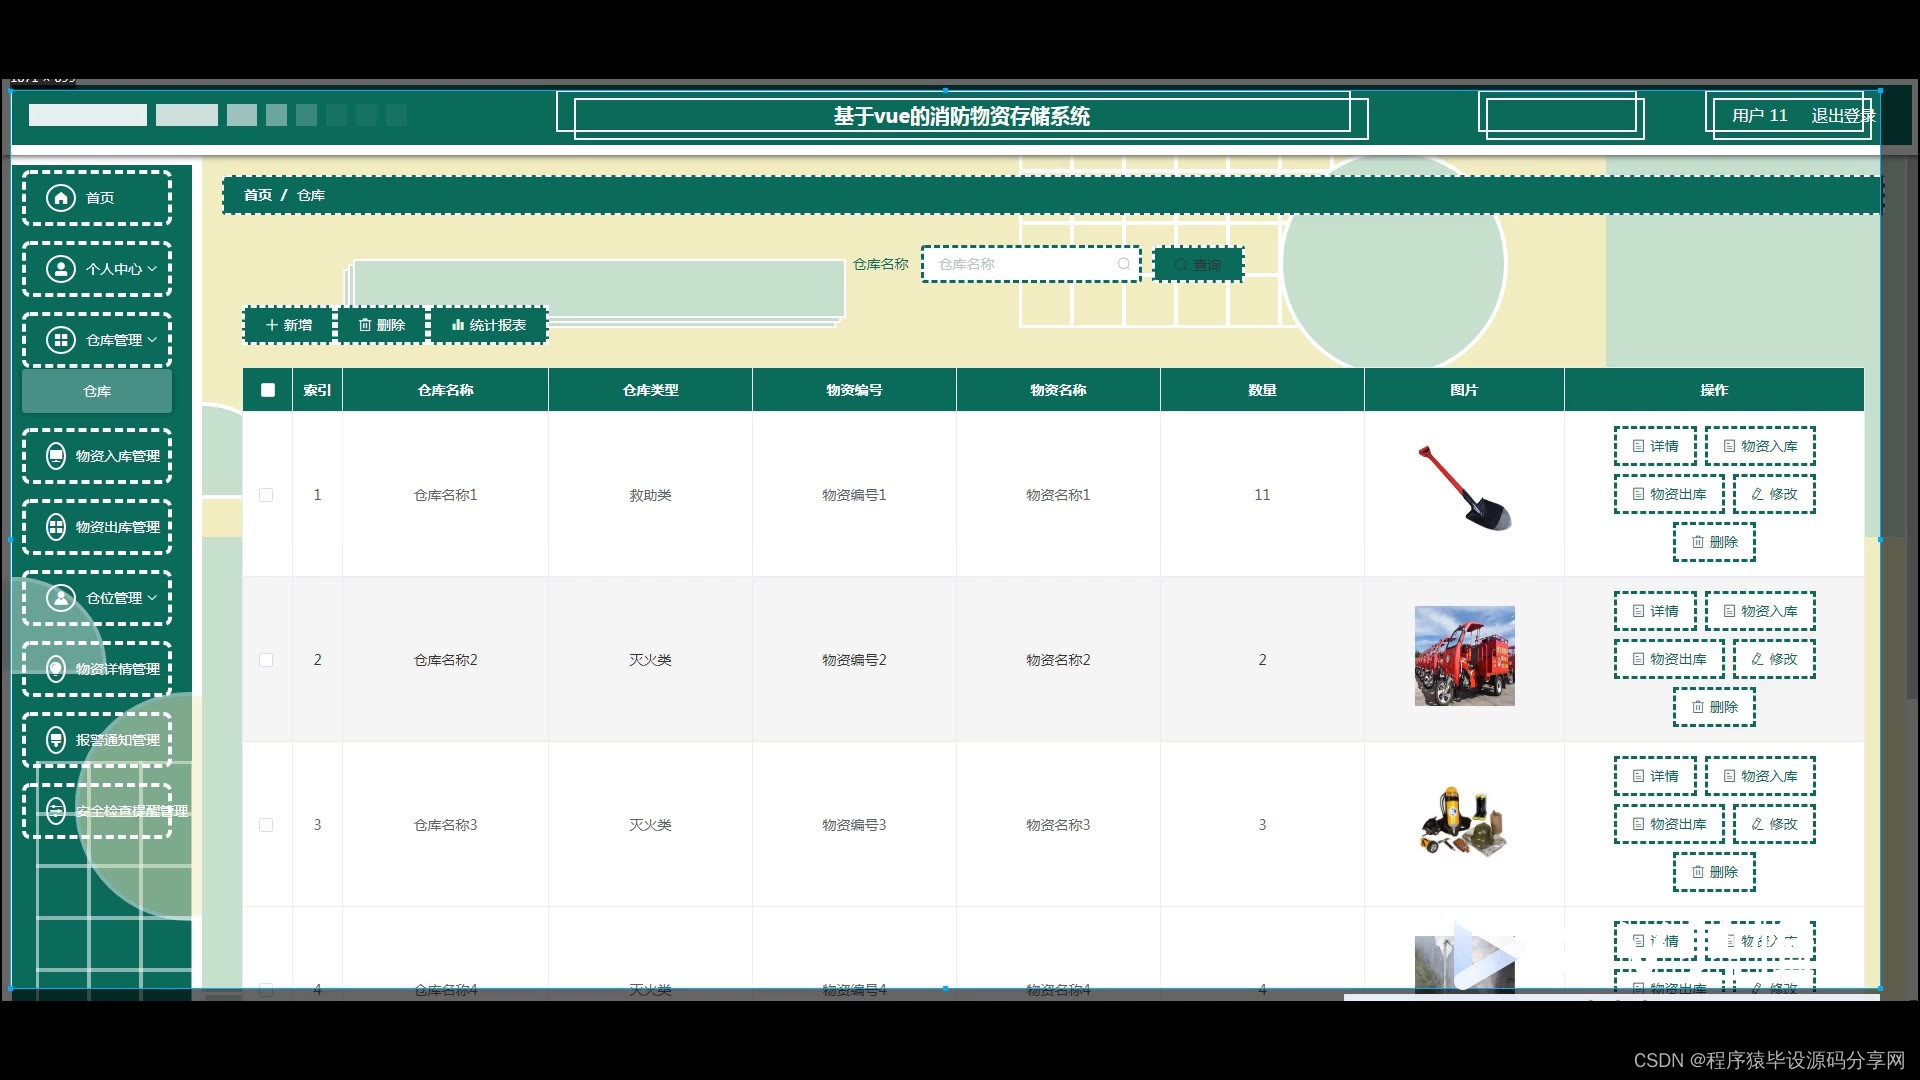This screenshot has width=1920, height=1080.
Task: Click the magnifier icon in the search field
Action: pos(1123,264)
